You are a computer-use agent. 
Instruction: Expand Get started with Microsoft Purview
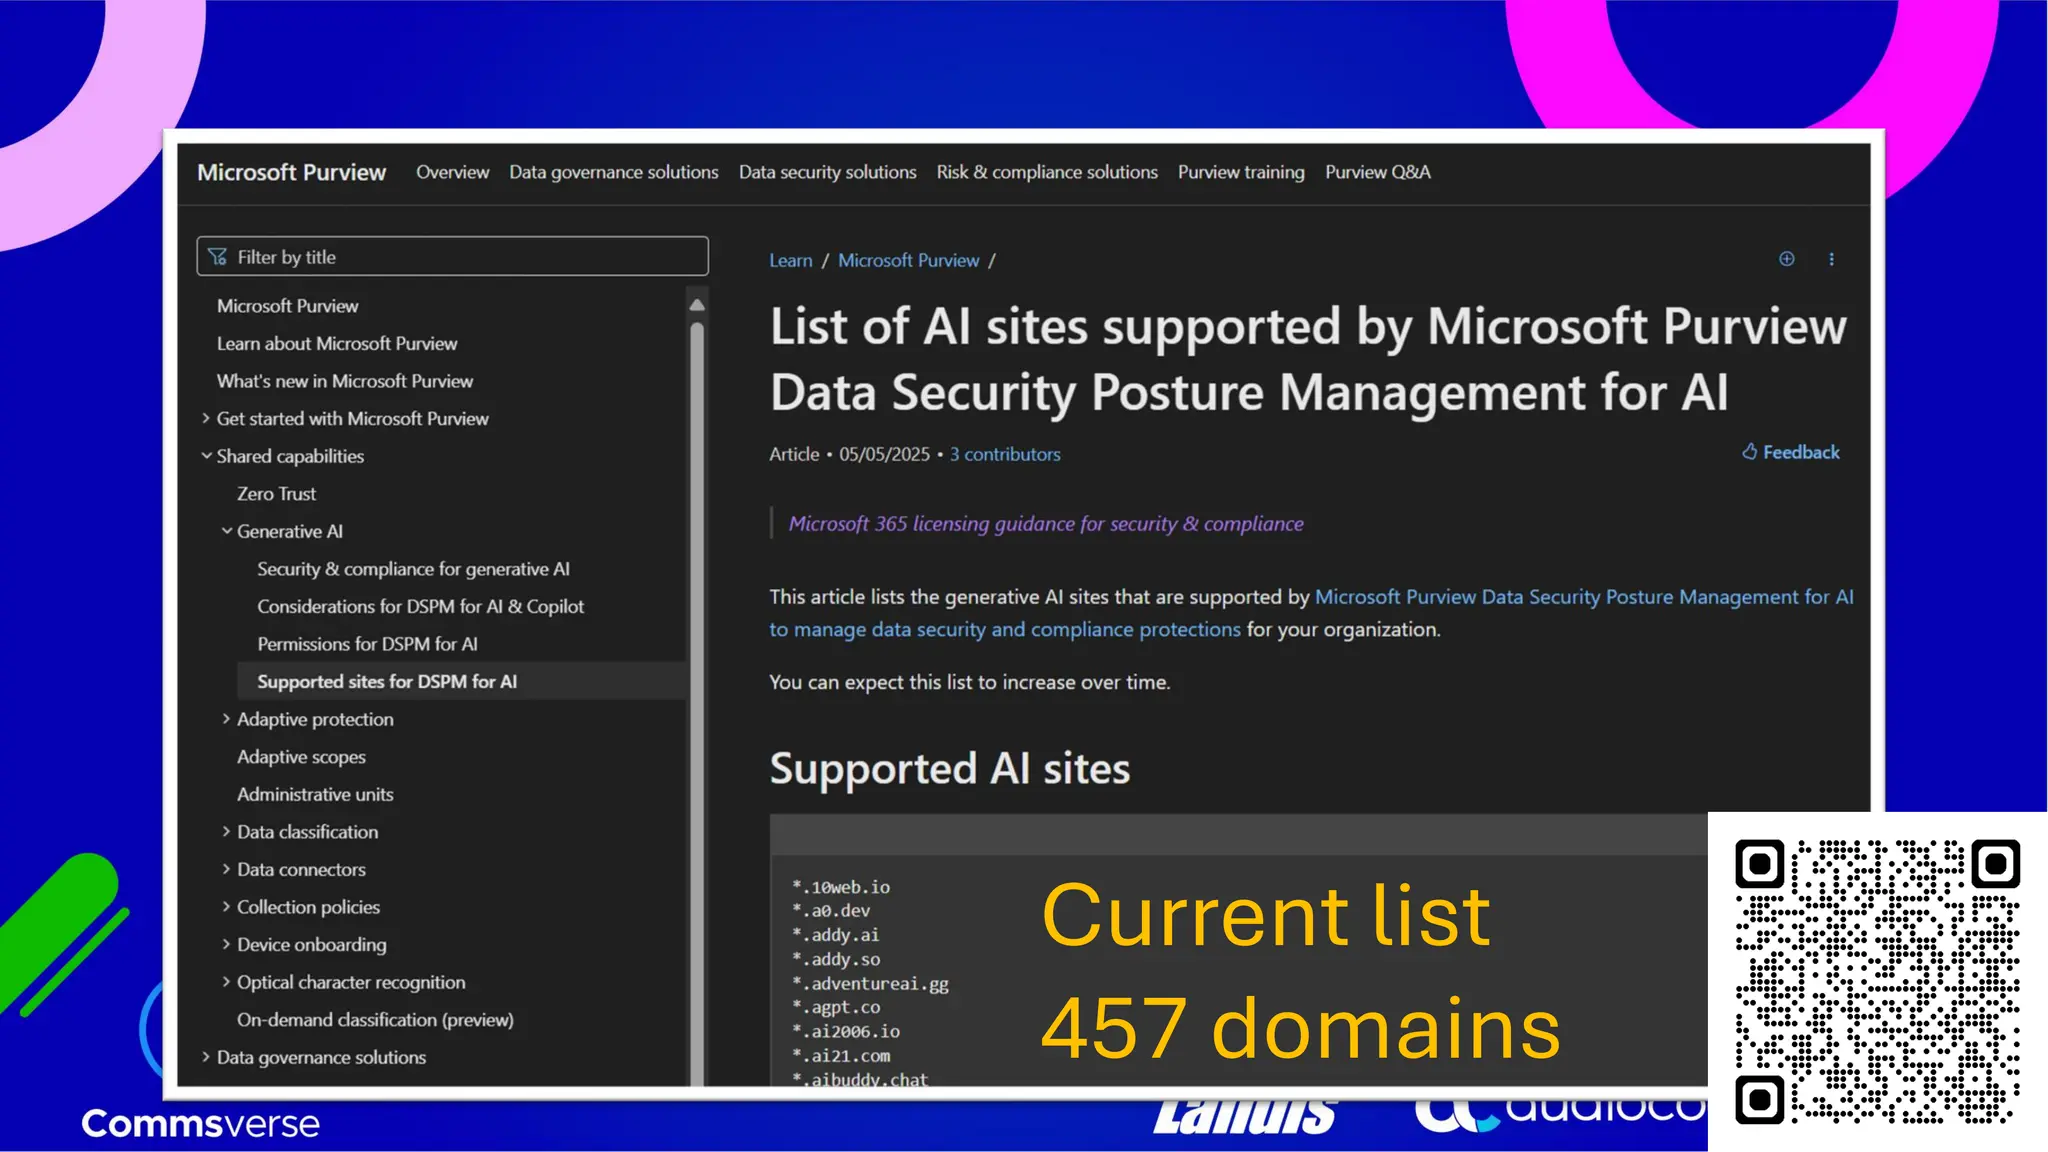tap(206, 418)
